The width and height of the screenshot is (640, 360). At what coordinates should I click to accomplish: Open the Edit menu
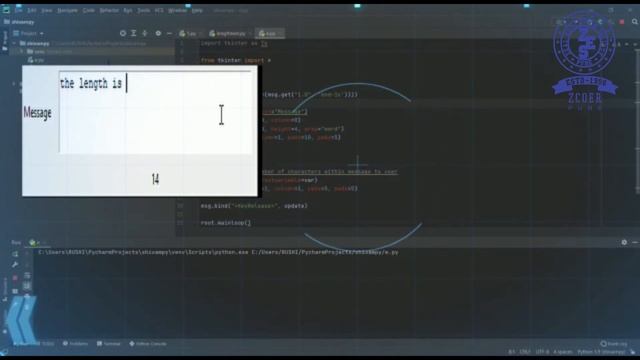[32, 11]
